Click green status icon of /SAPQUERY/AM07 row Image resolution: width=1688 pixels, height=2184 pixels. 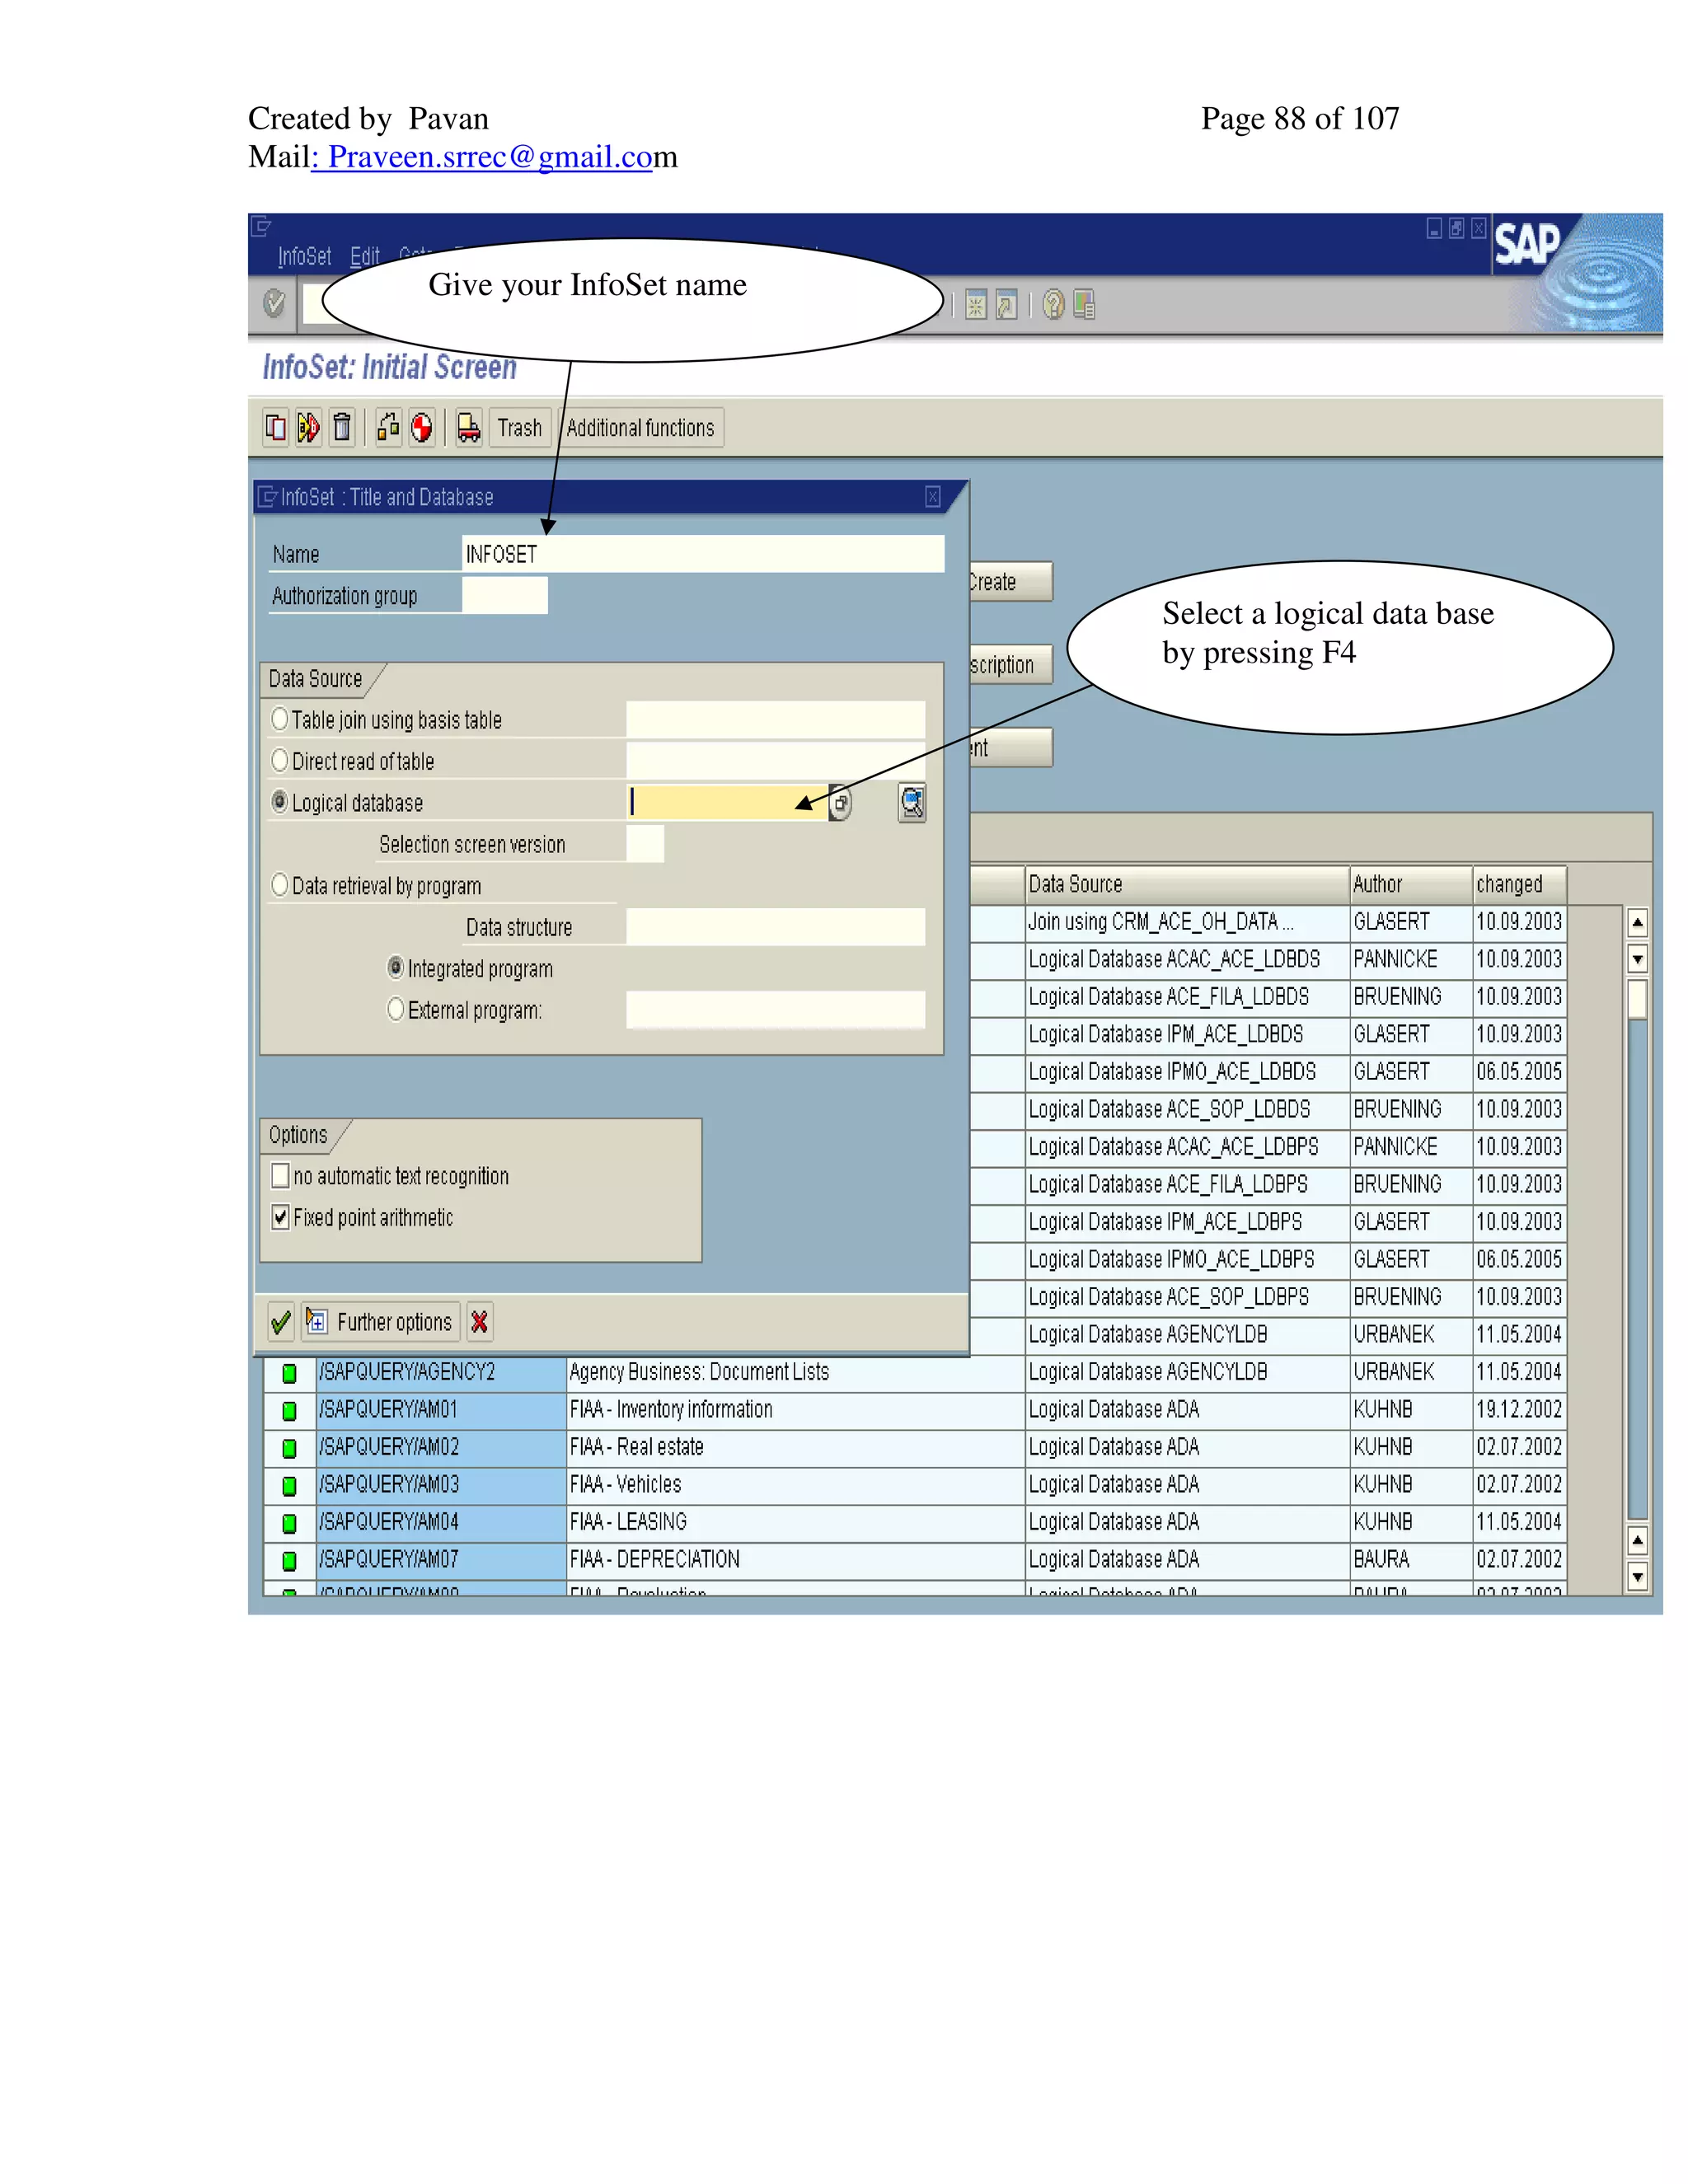(x=289, y=1561)
